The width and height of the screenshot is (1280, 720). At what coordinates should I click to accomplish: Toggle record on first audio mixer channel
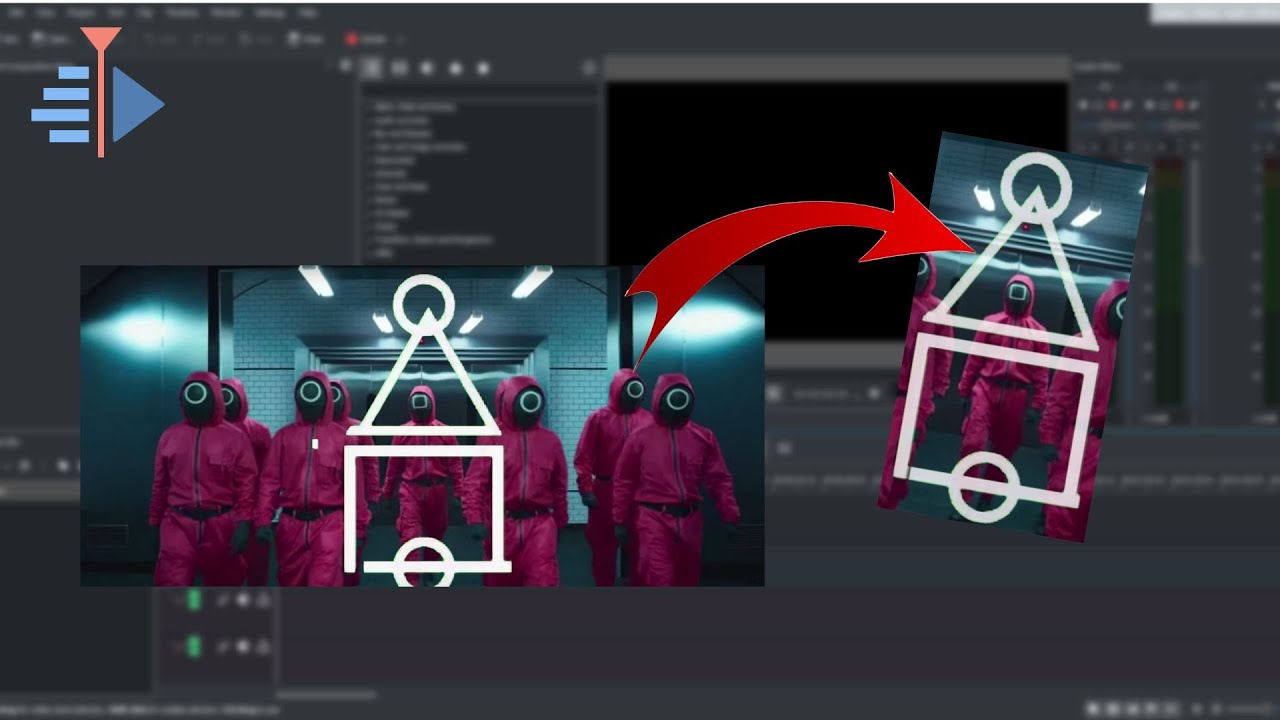1111,105
